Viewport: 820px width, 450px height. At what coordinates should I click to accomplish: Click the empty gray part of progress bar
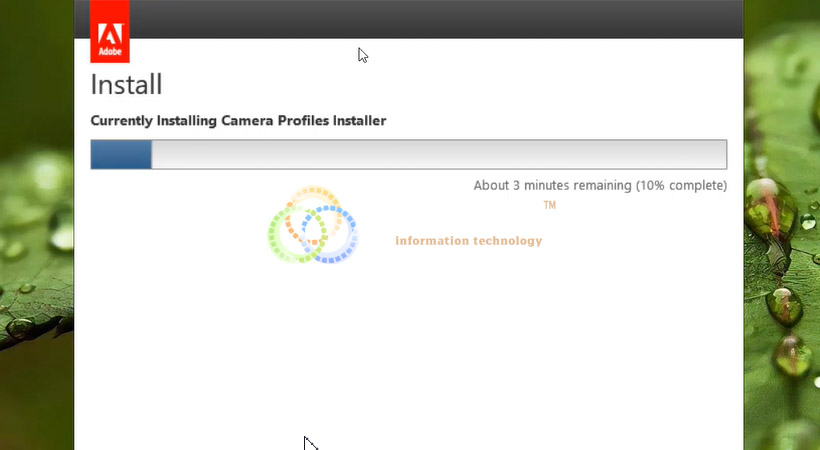[438, 155]
